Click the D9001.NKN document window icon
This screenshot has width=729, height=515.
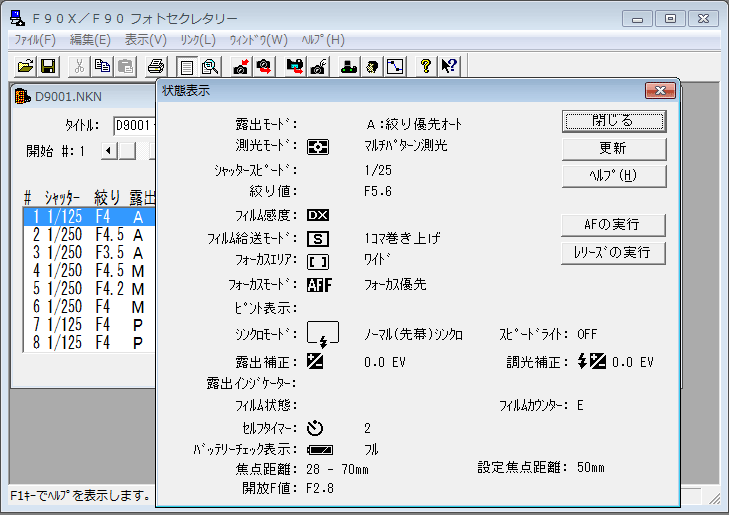click(x=22, y=97)
